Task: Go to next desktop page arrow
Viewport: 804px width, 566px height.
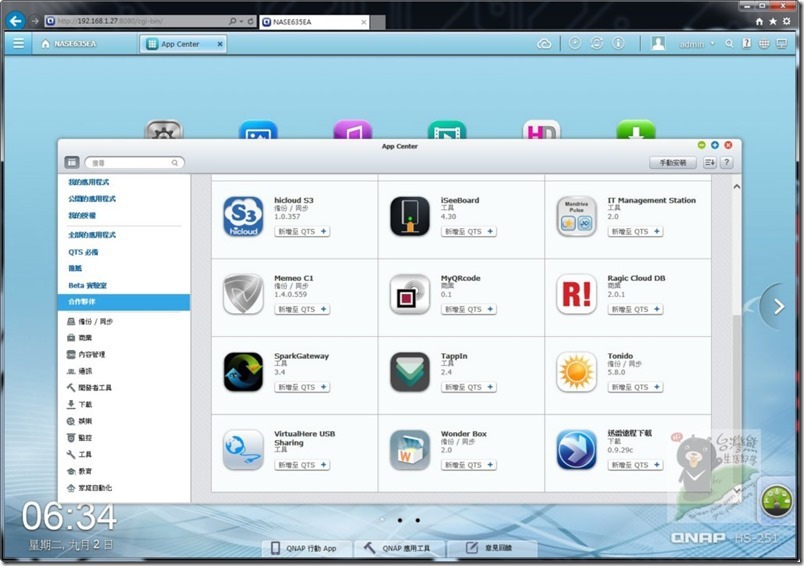Action: tap(779, 307)
